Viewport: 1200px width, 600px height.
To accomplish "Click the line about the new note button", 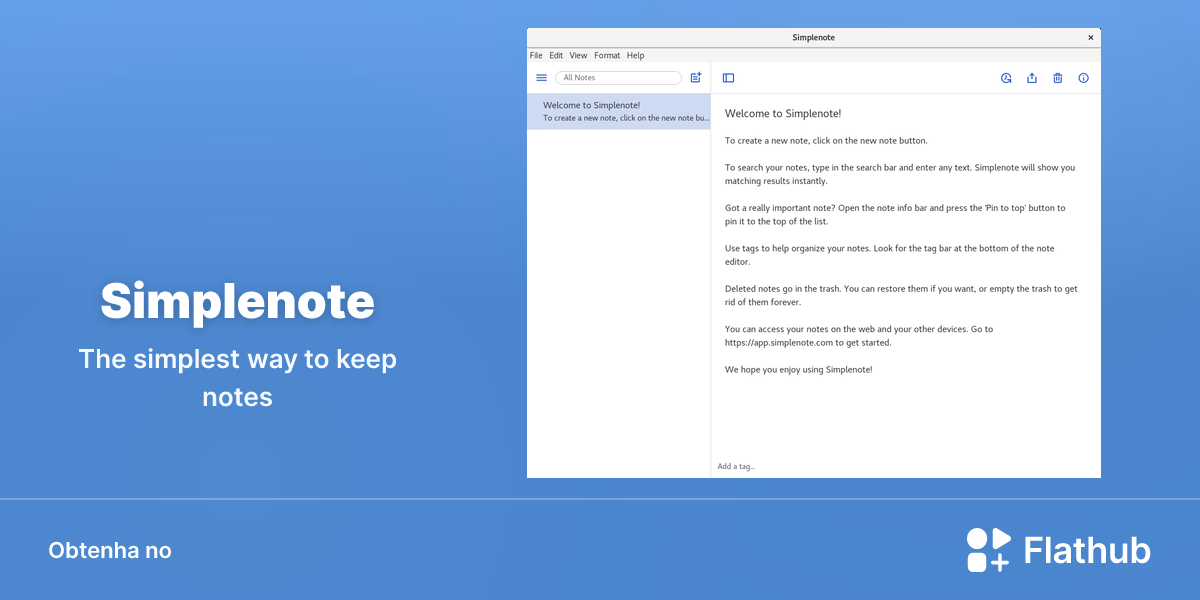I will pyautogui.click(x=826, y=141).
